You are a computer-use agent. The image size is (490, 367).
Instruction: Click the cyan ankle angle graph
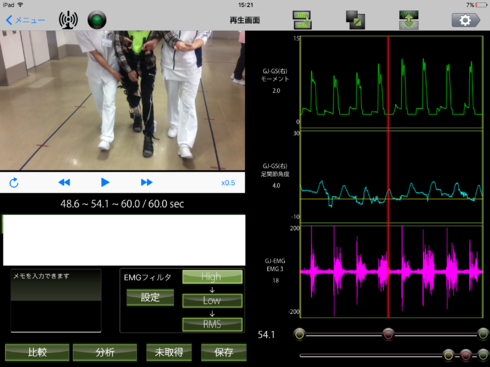(x=391, y=177)
